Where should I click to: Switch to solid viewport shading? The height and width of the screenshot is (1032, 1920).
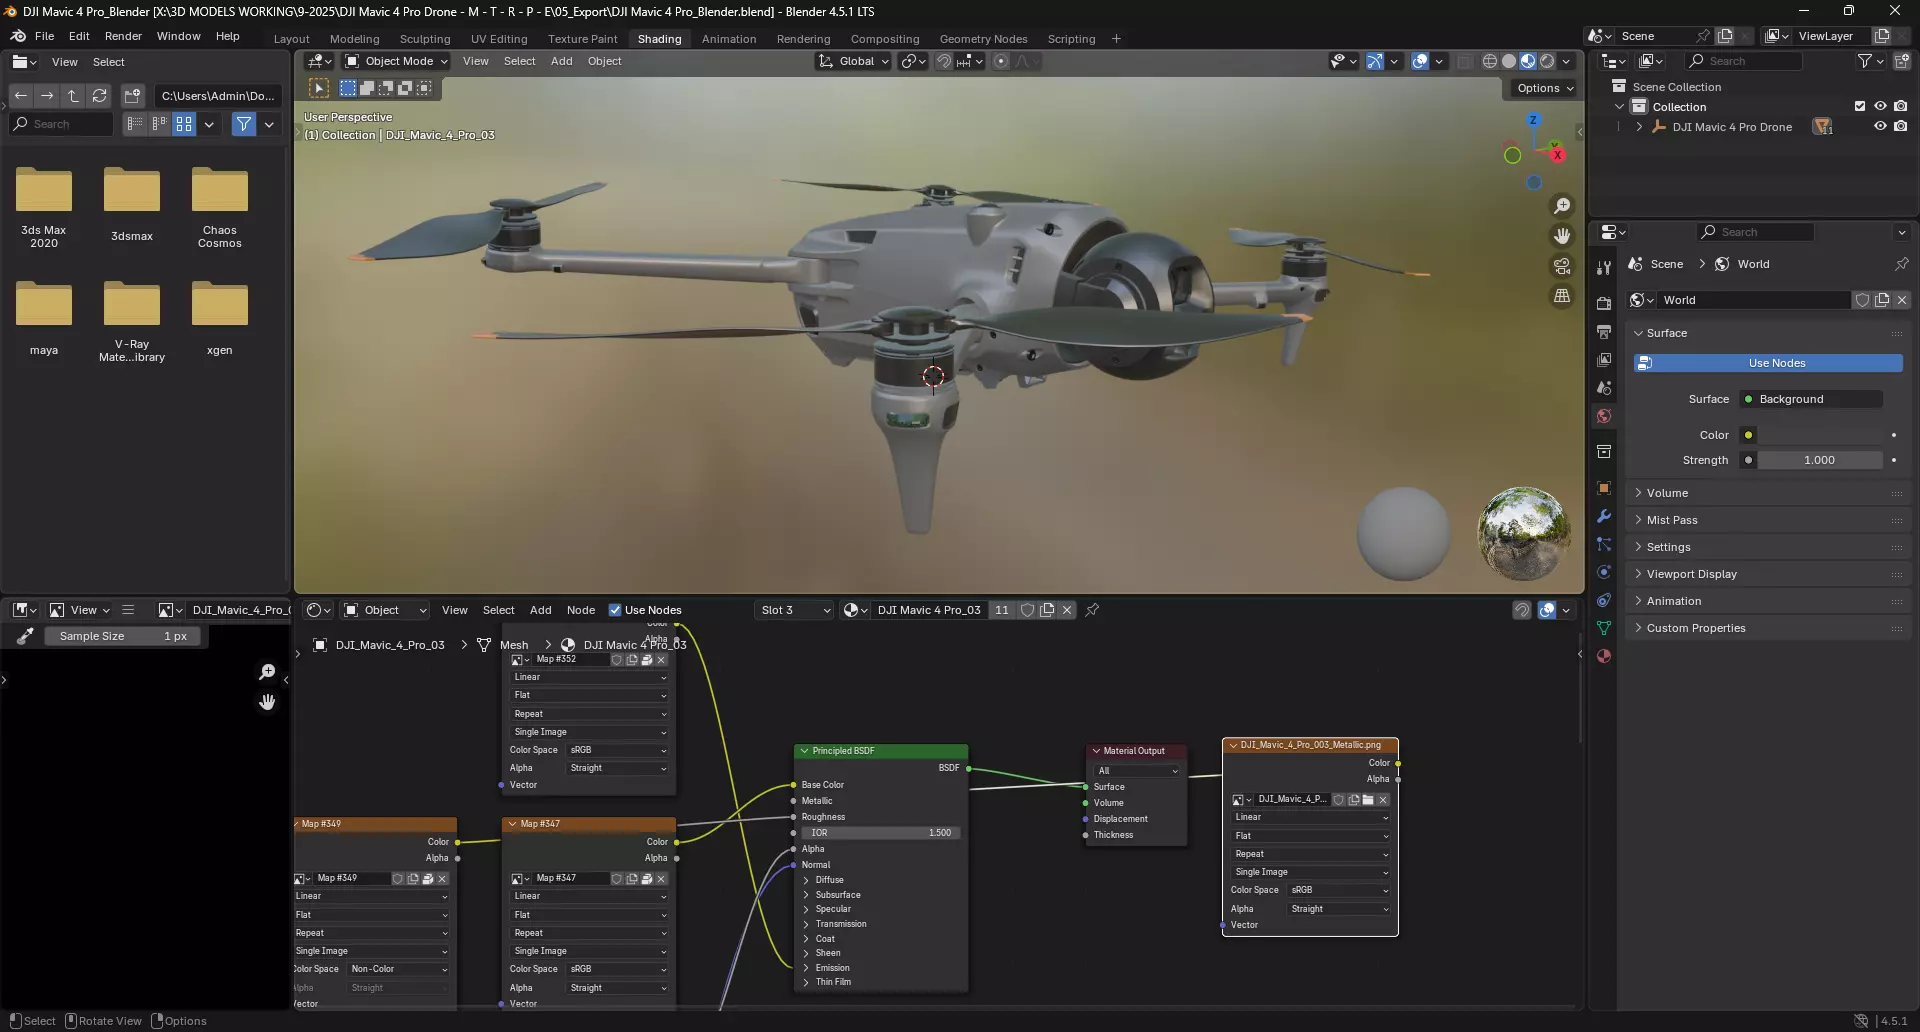[1509, 61]
